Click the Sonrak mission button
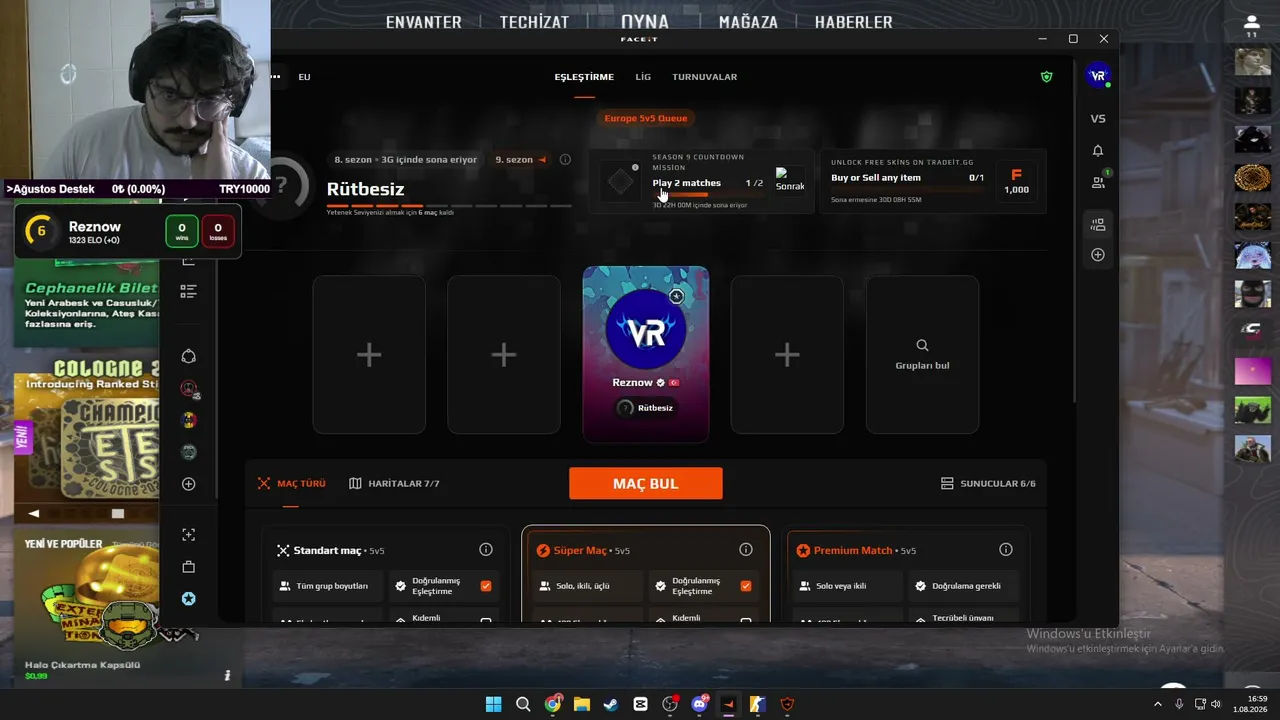 [790, 180]
